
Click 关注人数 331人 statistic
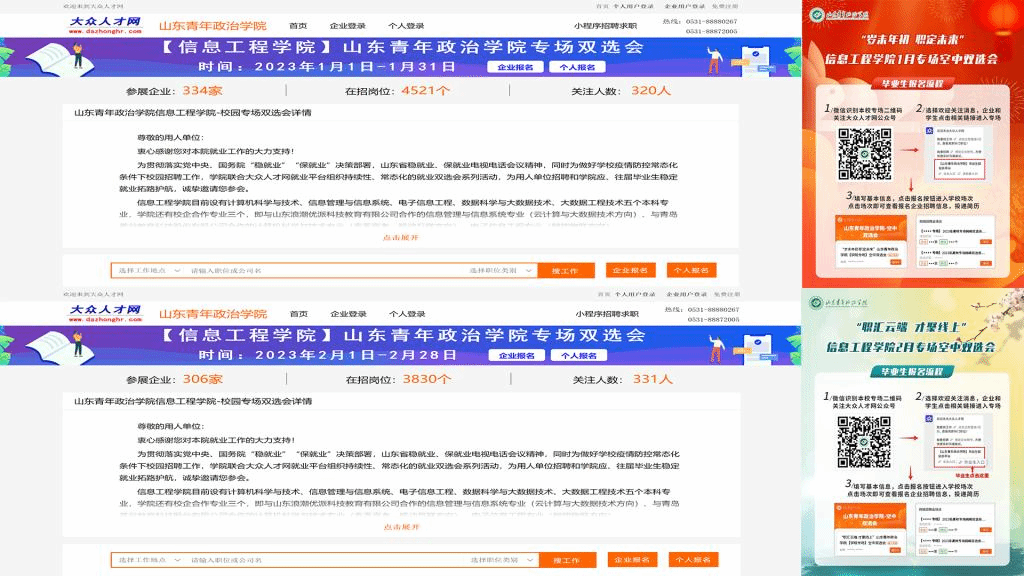[x=622, y=379]
